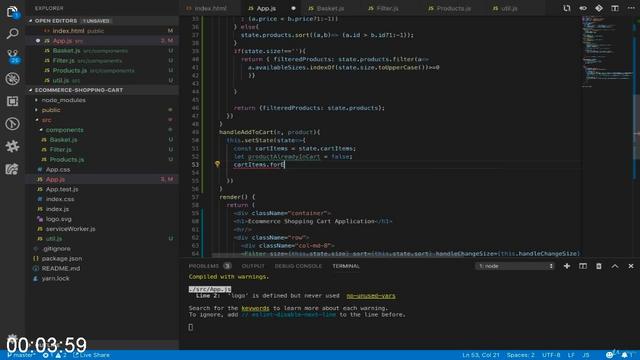Open Basket.js in Open Editors list
Viewport: 640px width, 360px height.
point(103,51)
